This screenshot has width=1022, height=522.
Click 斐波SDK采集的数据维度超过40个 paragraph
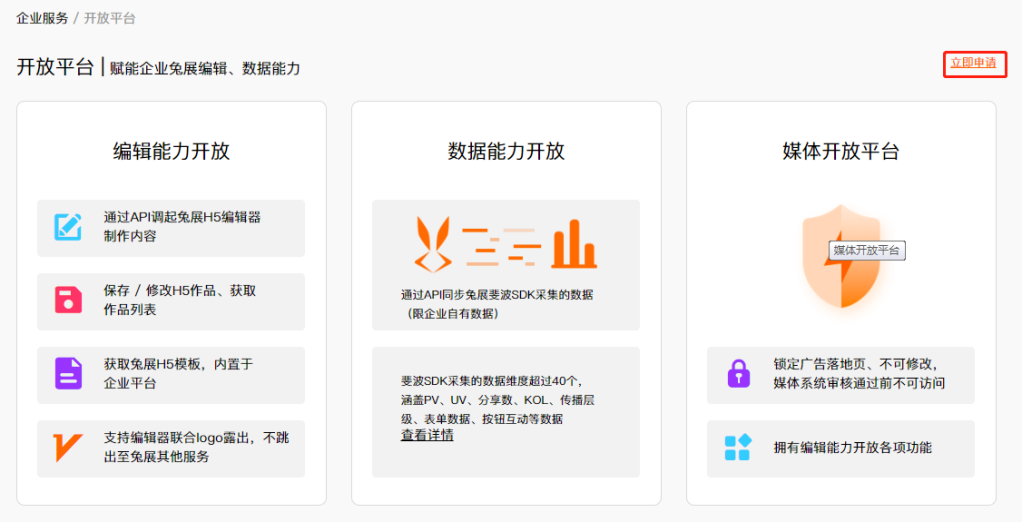tap(497, 399)
